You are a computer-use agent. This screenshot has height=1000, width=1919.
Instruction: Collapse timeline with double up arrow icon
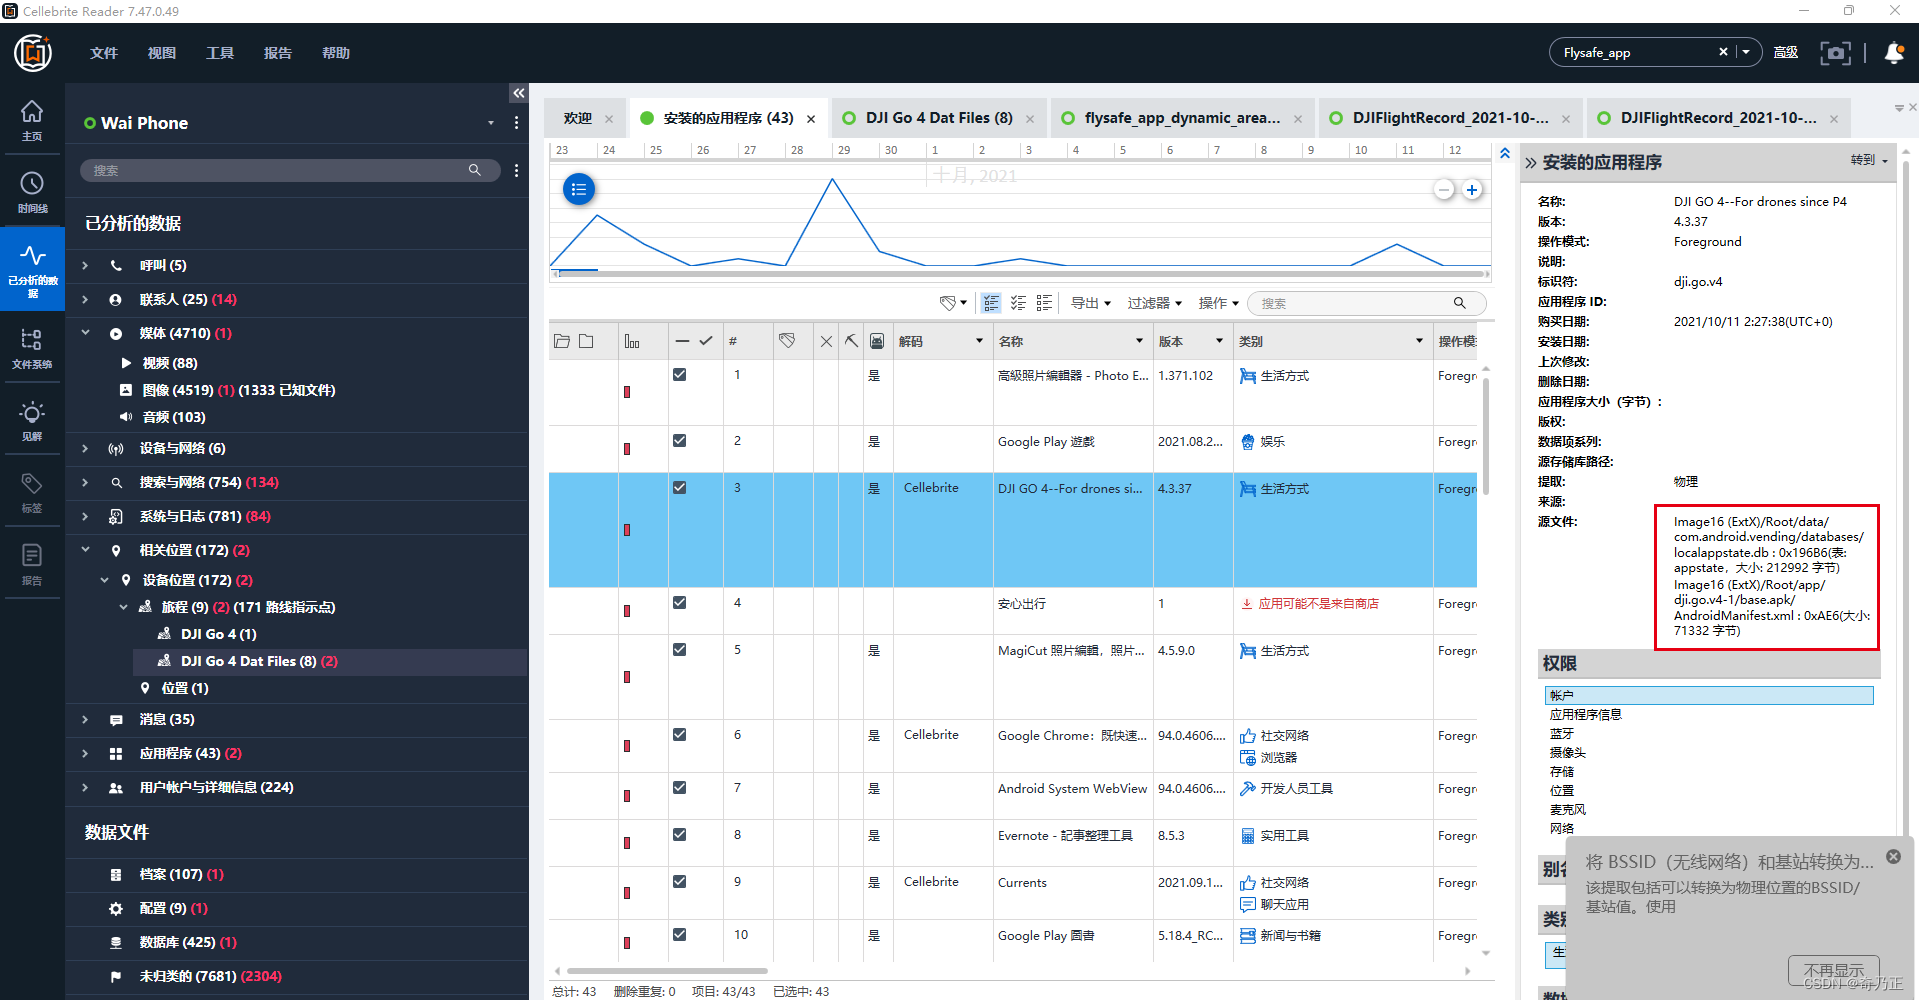(1505, 153)
